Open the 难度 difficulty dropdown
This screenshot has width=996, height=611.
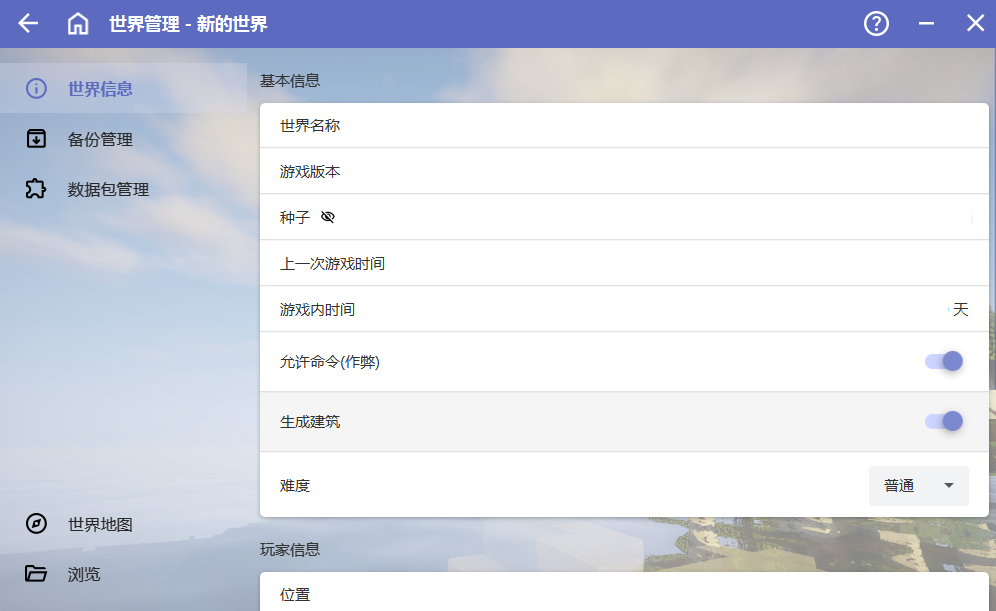coord(918,486)
